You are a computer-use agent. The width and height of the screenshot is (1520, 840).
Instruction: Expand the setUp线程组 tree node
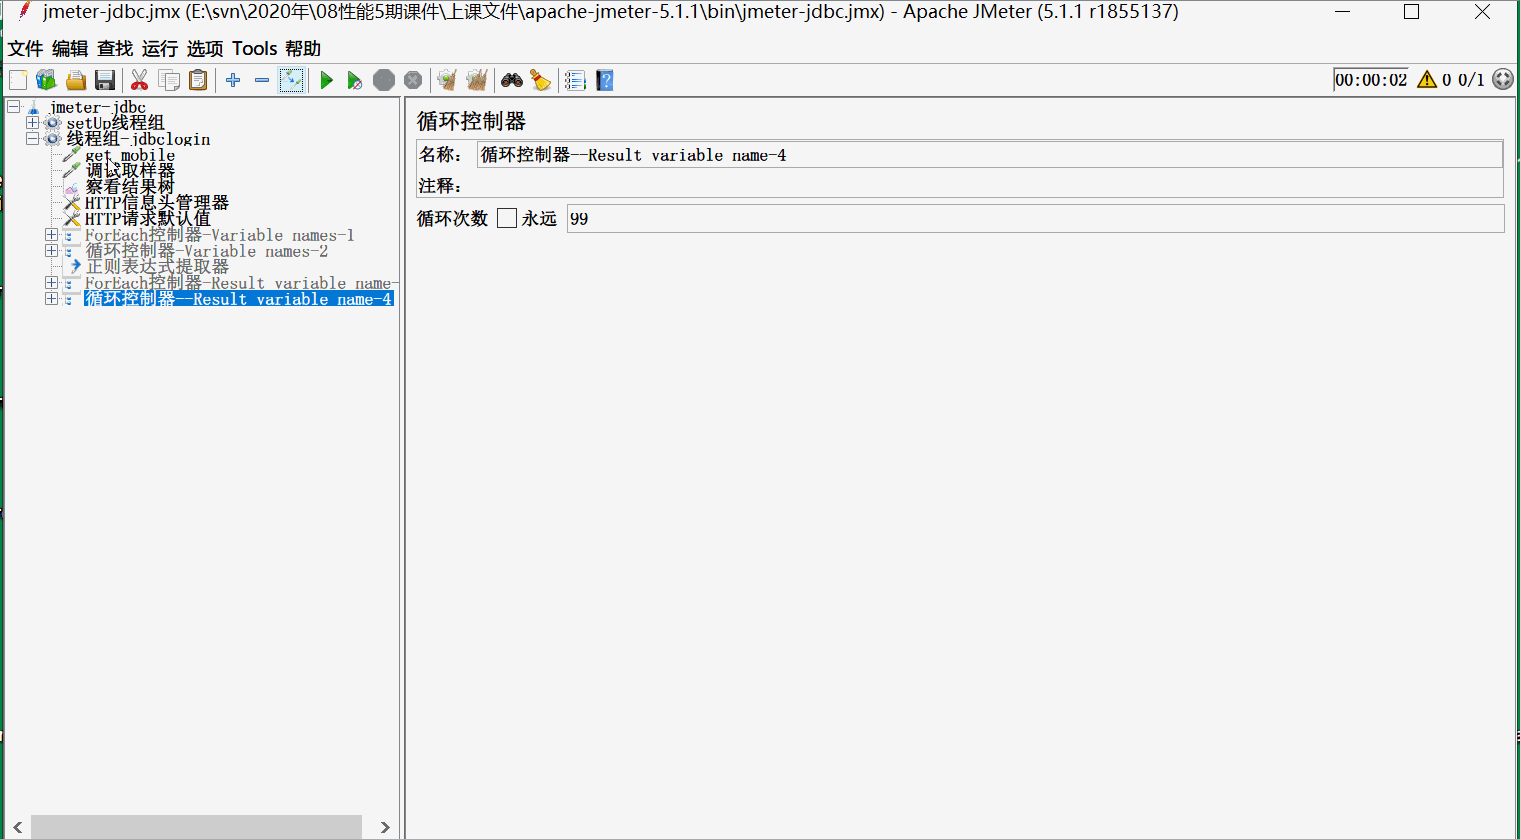[x=33, y=123]
